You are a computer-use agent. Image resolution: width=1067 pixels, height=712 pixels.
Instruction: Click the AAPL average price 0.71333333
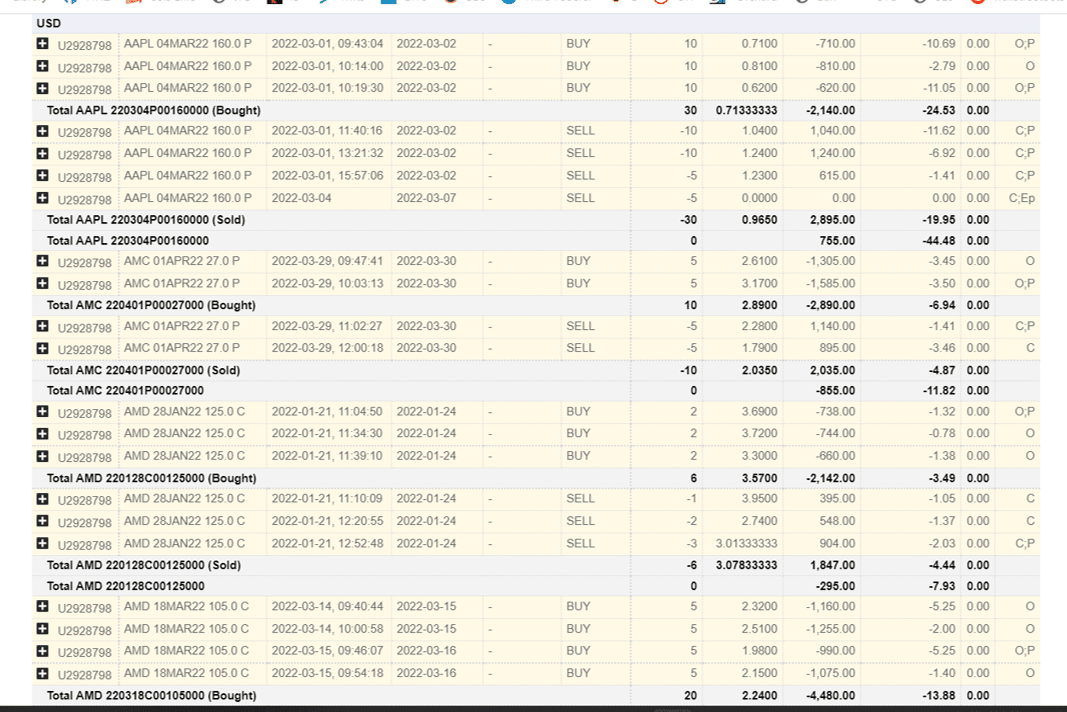746,110
